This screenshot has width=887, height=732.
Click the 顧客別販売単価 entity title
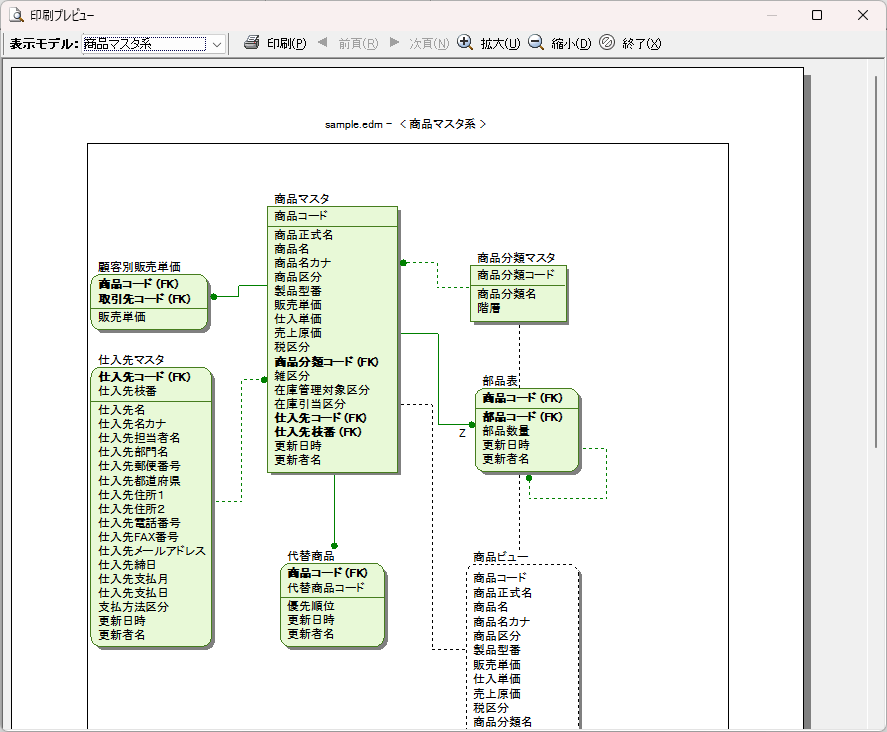(x=139, y=267)
